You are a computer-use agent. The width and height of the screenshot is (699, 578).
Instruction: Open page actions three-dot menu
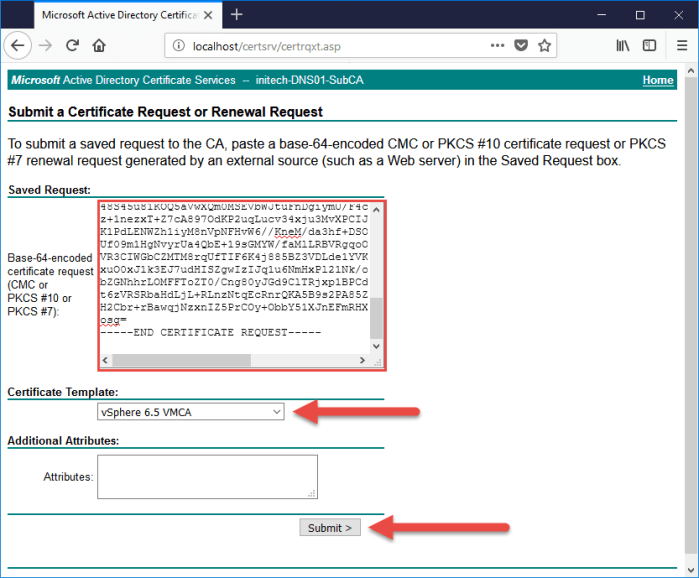(497, 45)
